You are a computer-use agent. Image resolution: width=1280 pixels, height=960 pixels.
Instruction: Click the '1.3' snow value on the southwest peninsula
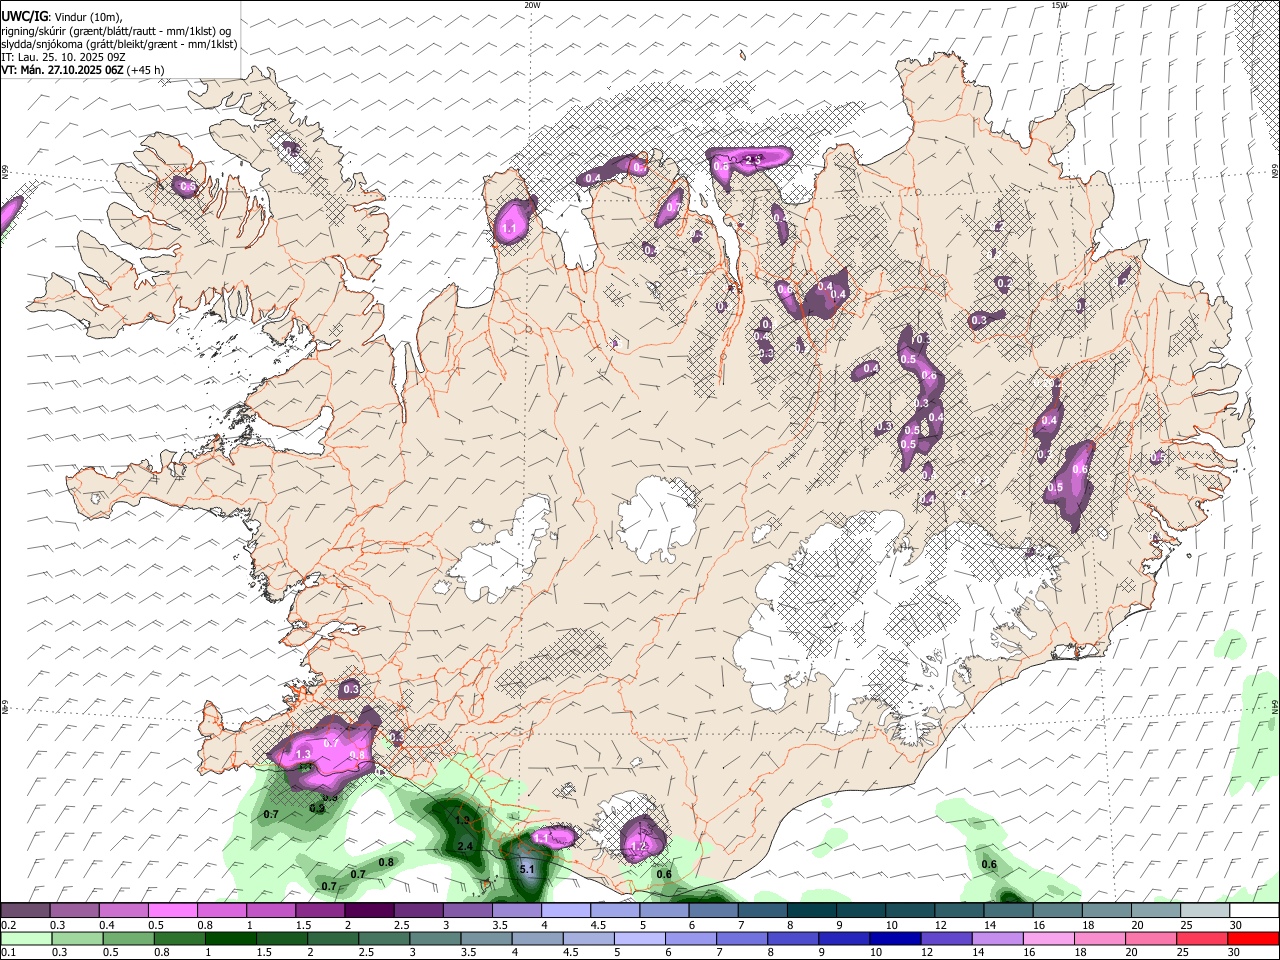[x=304, y=754]
